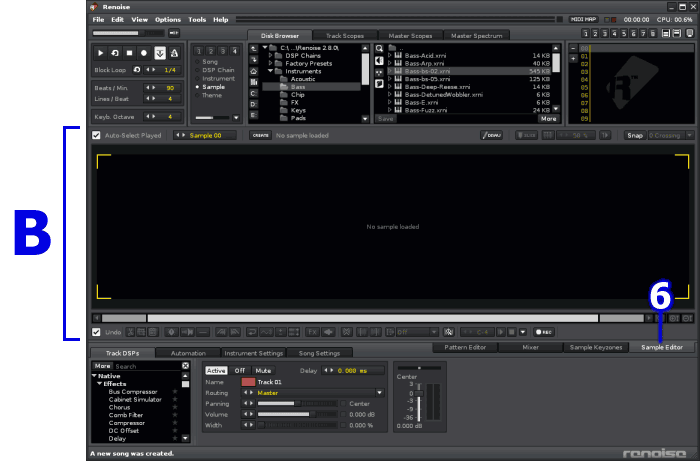Click the FX button in sample toolbar
Image resolution: width=700 pixels, height=461 pixels.
pyautogui.click(x=312, y=332)
